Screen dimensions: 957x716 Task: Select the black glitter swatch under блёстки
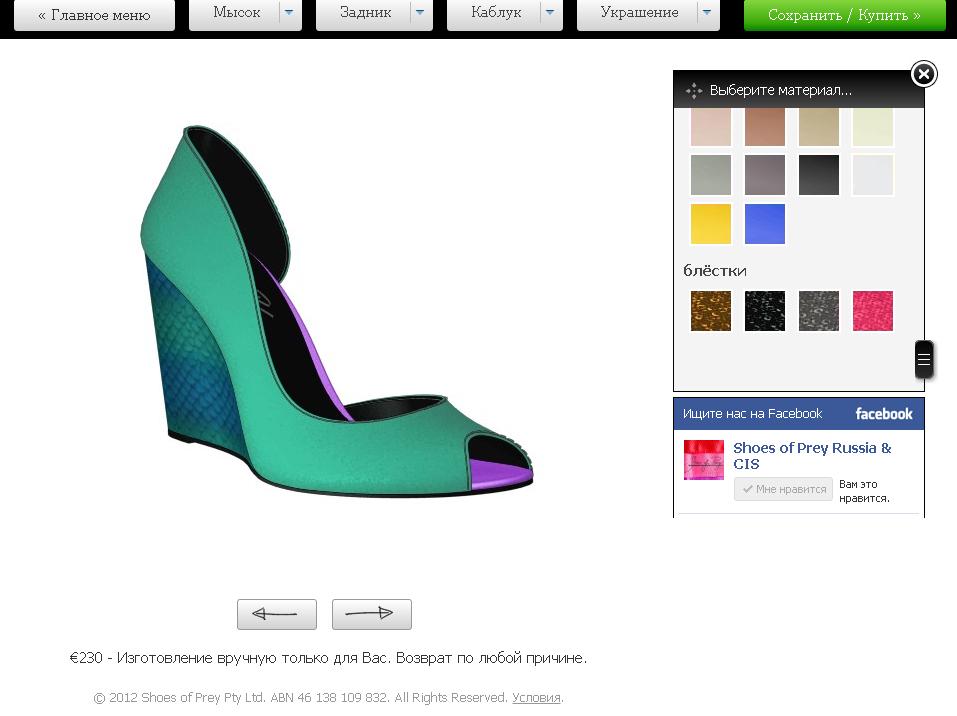765,311
